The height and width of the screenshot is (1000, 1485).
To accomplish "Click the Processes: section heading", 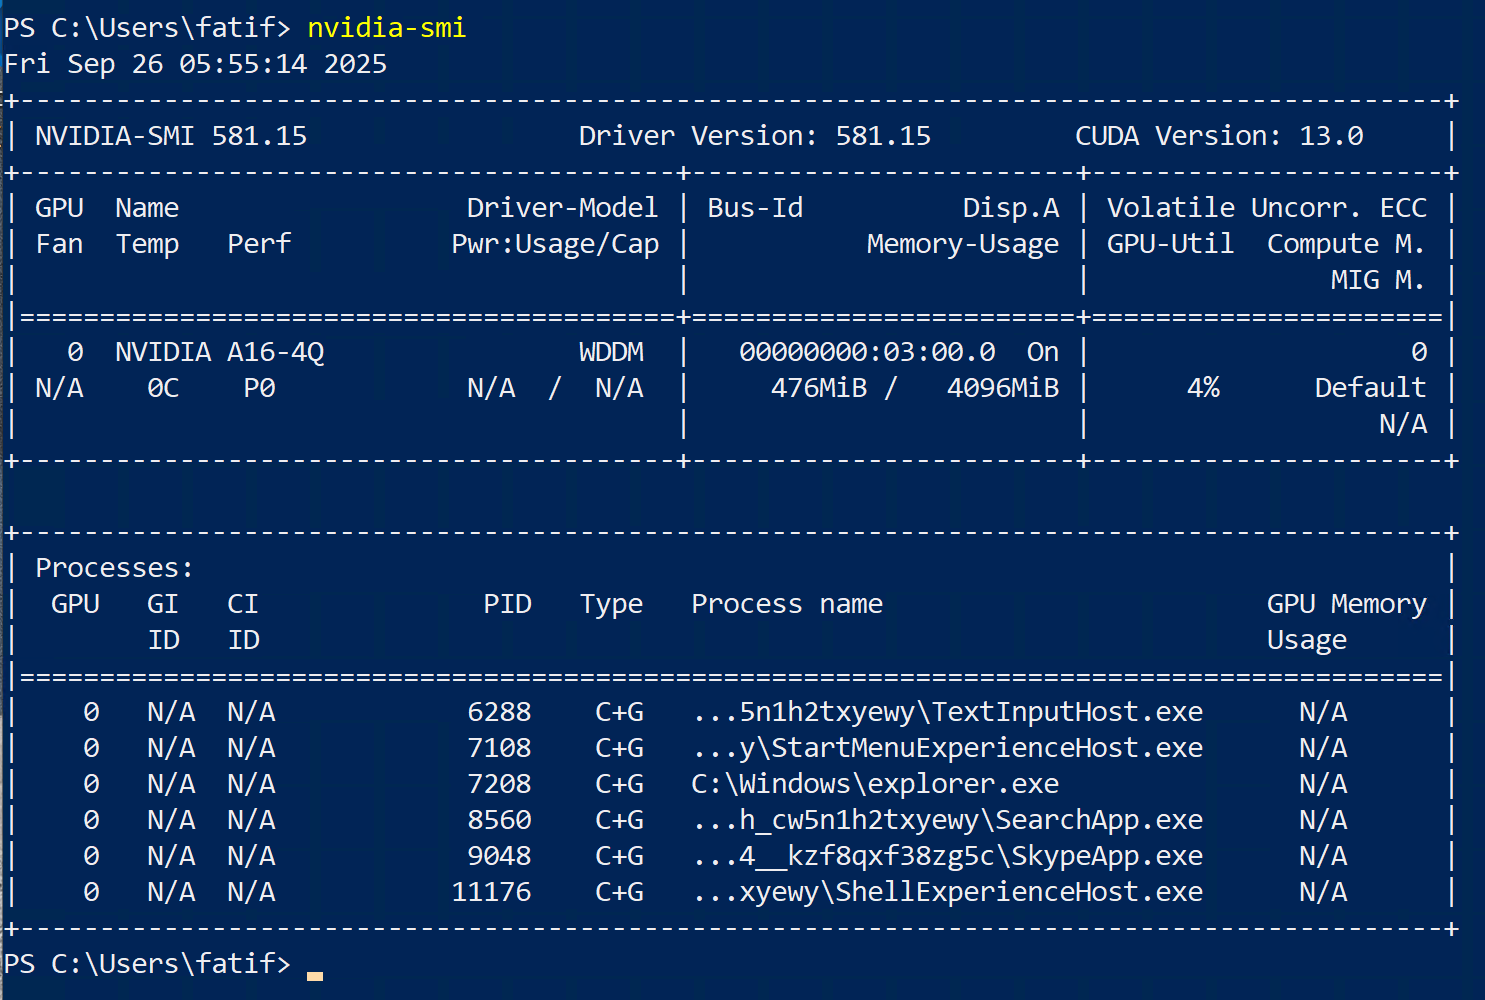I will (x=114, y=568).
